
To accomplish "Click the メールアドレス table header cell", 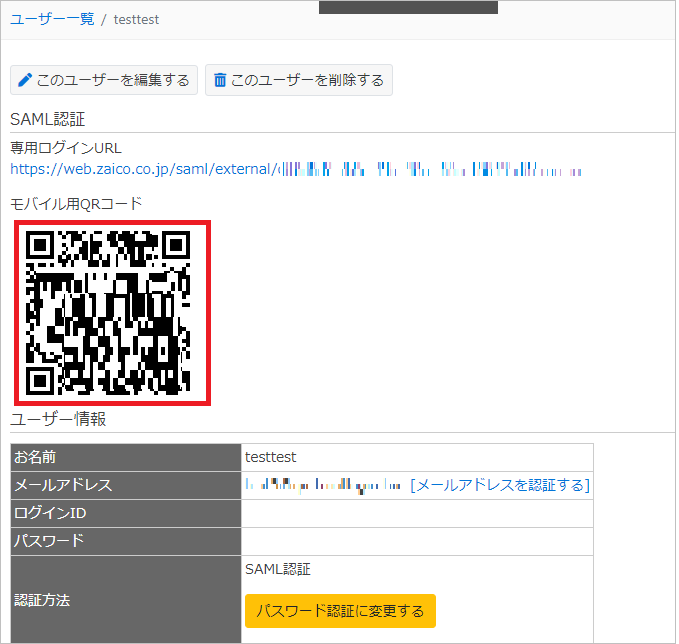I will [126, 485].
